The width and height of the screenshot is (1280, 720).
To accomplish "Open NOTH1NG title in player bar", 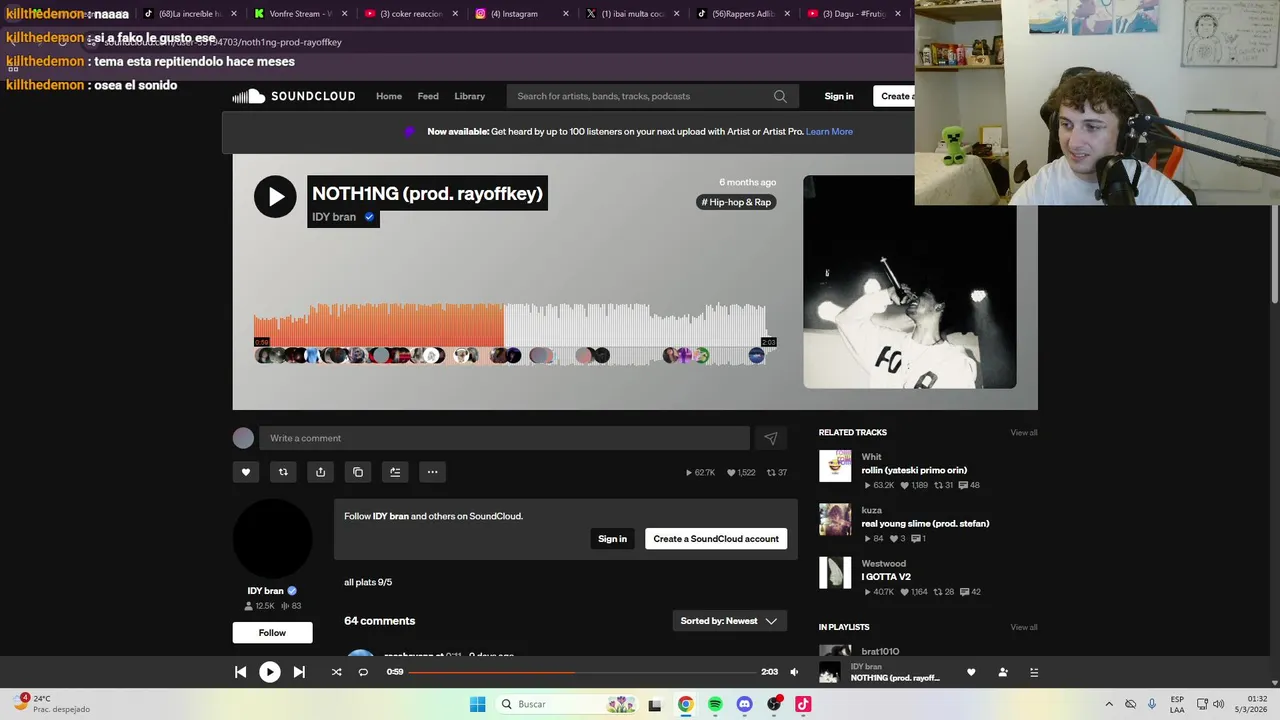I will tap(895, 678).
